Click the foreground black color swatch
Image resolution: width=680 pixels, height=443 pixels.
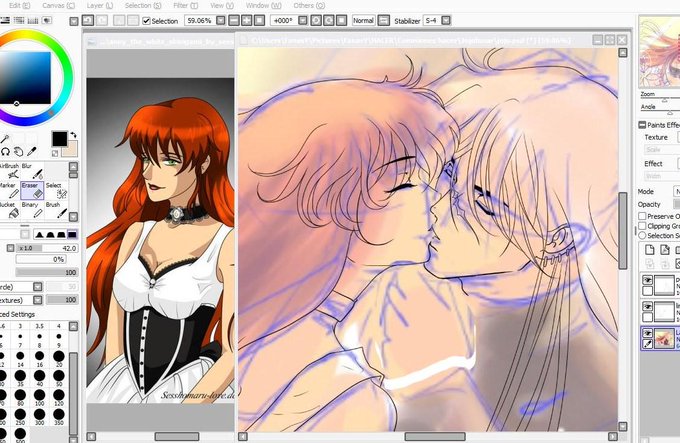point(60,139)
